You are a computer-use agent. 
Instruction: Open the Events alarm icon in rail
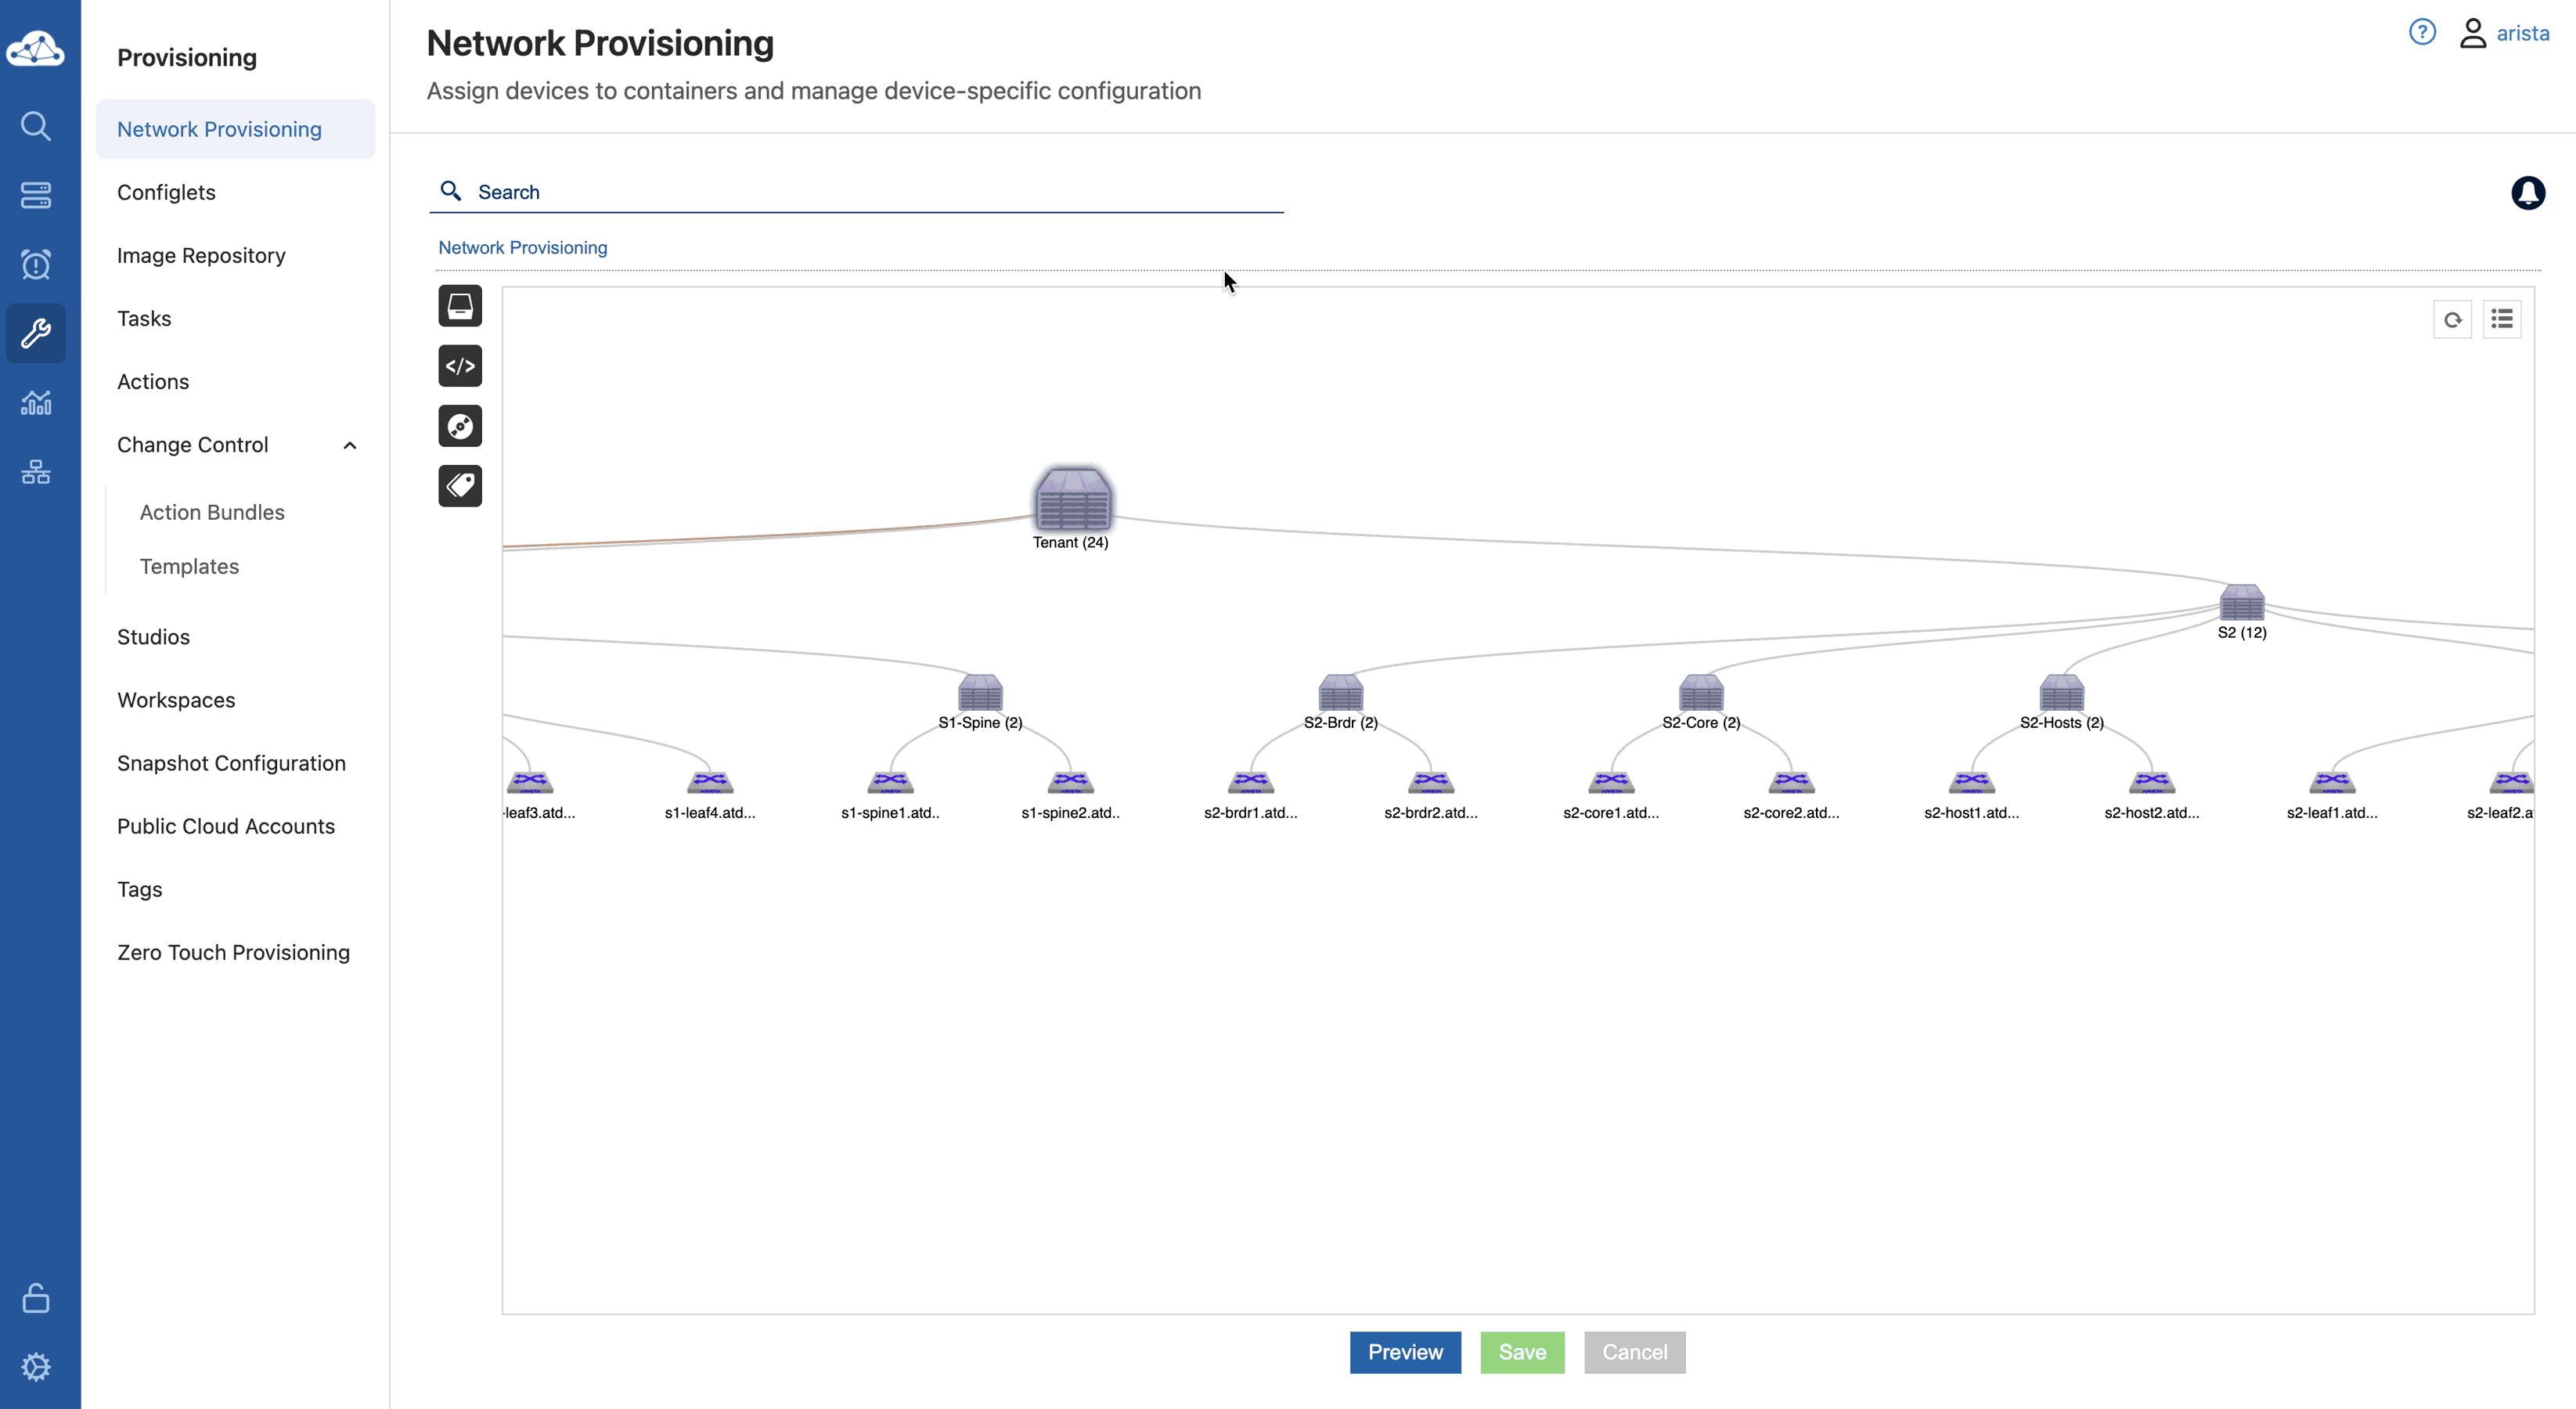coord(36,264)
